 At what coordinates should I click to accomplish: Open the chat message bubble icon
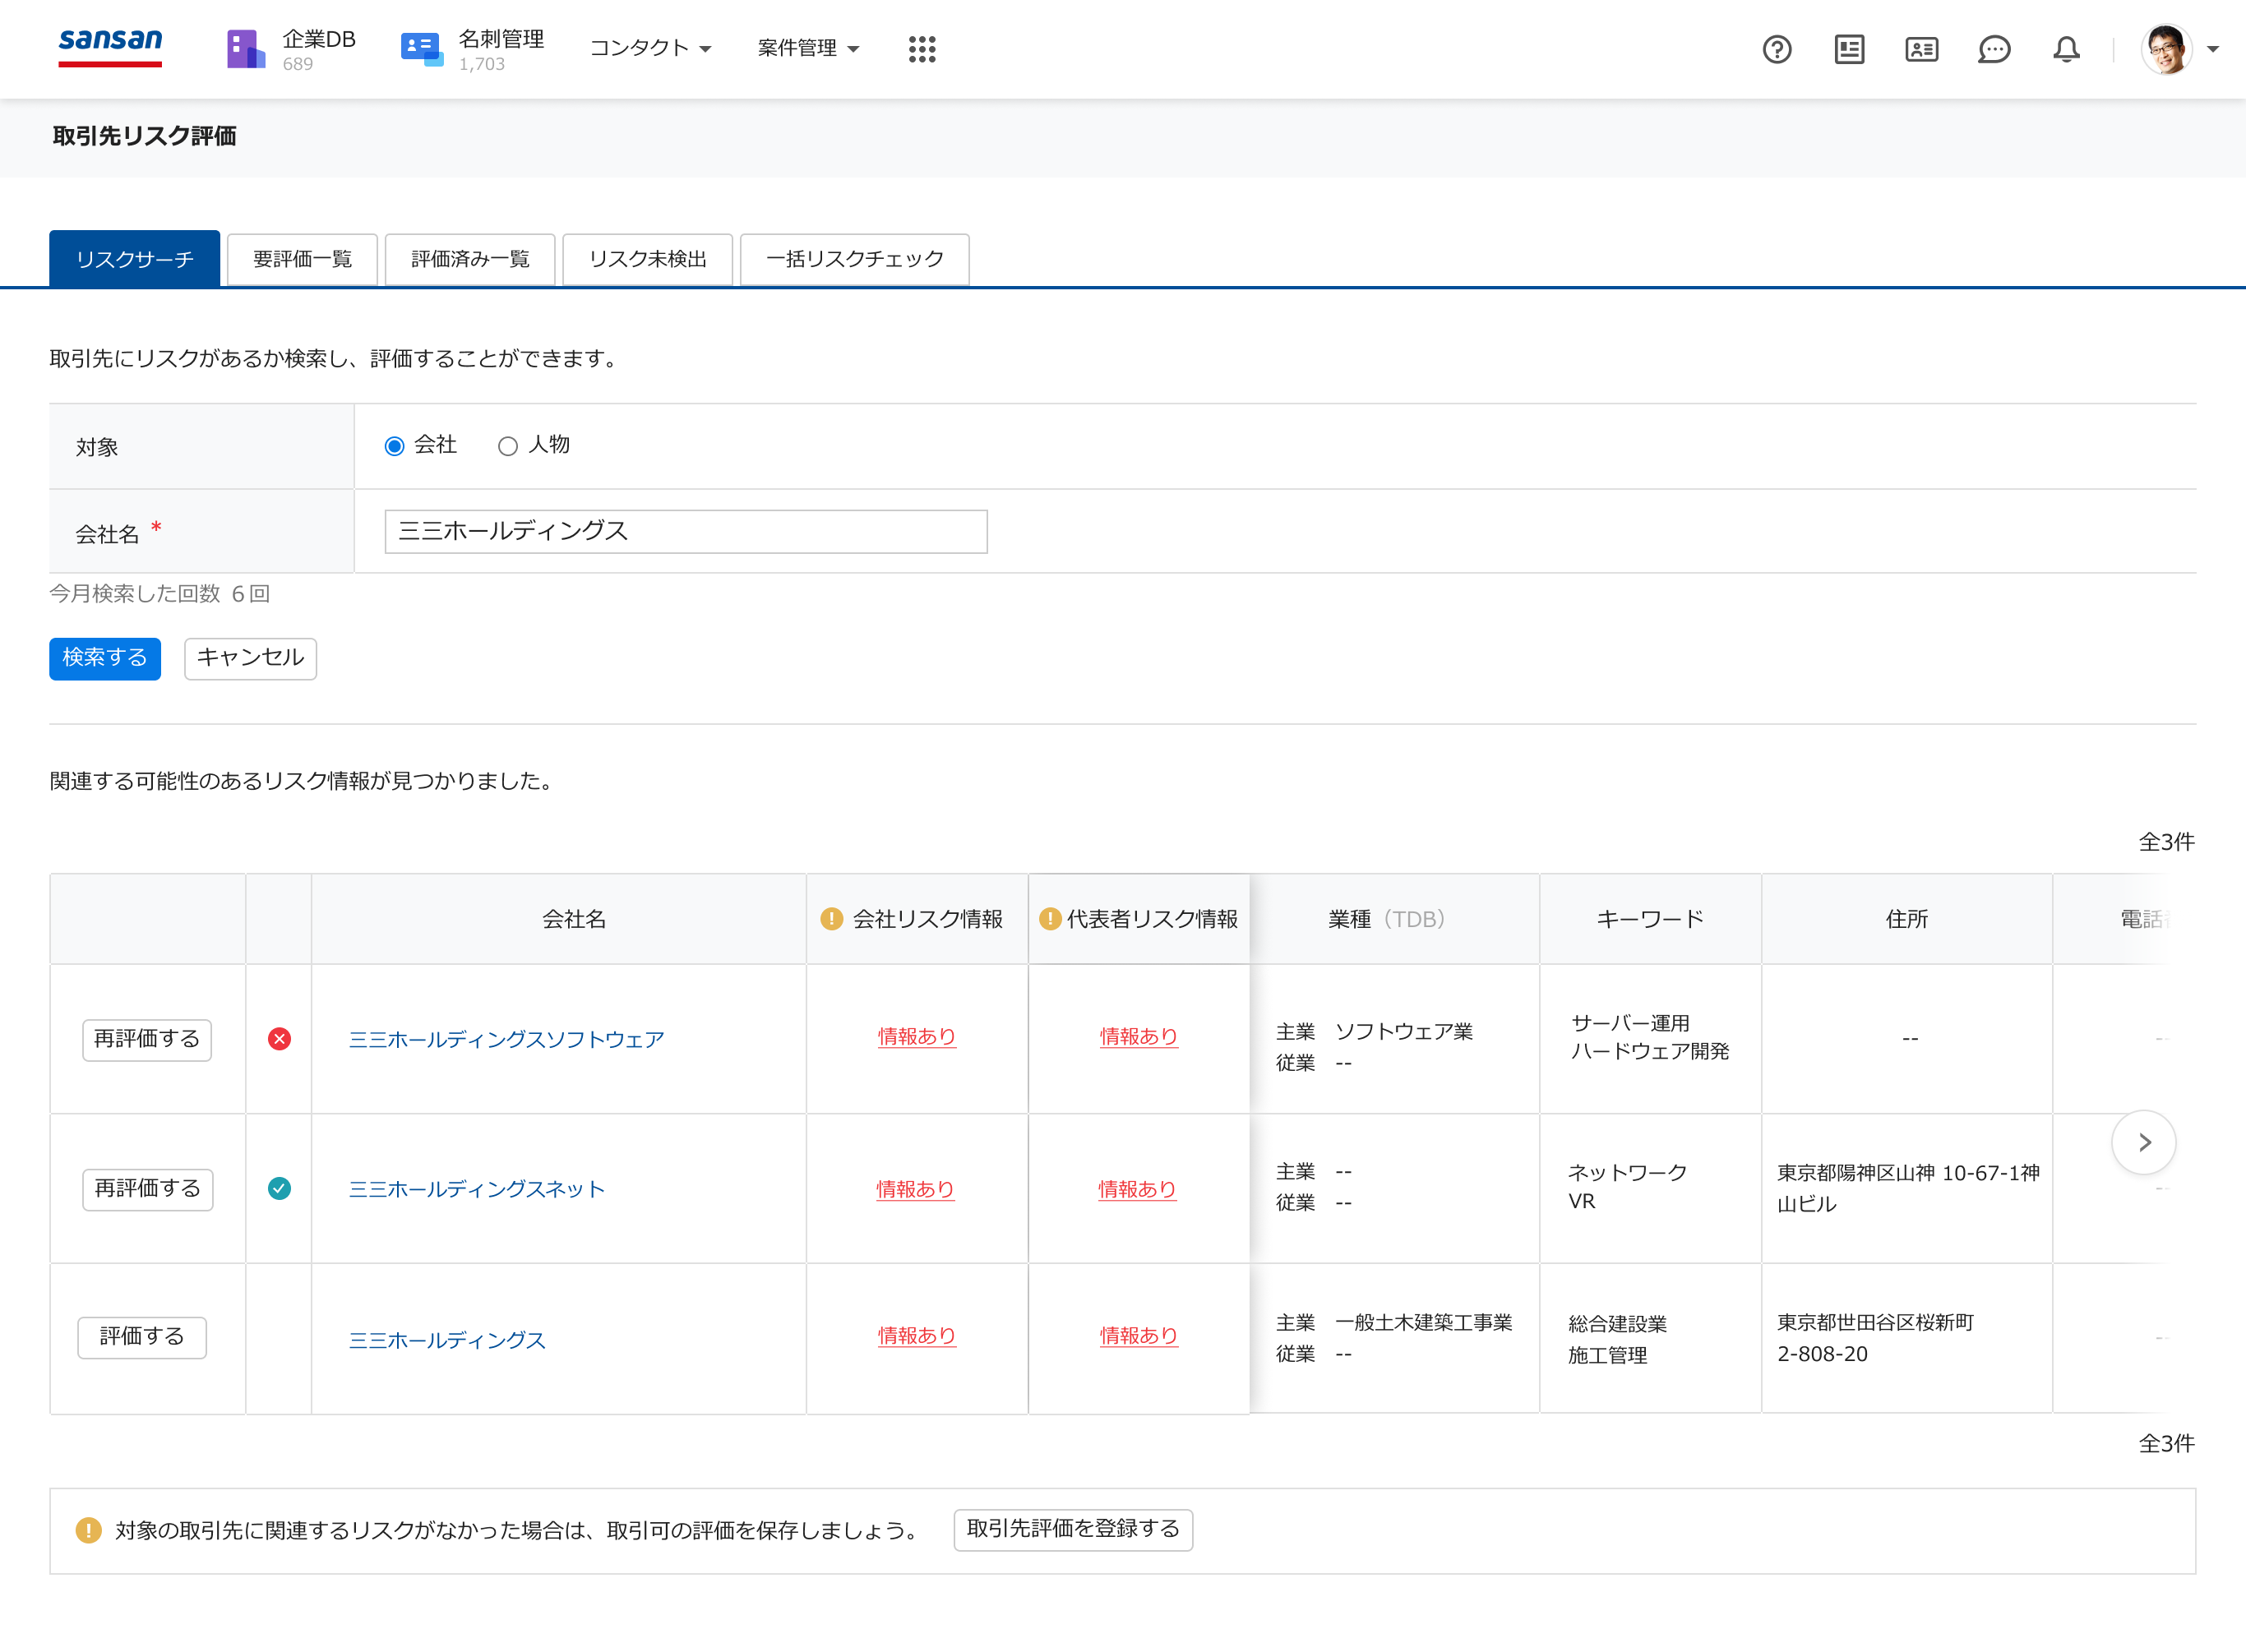click(1993, 49)
